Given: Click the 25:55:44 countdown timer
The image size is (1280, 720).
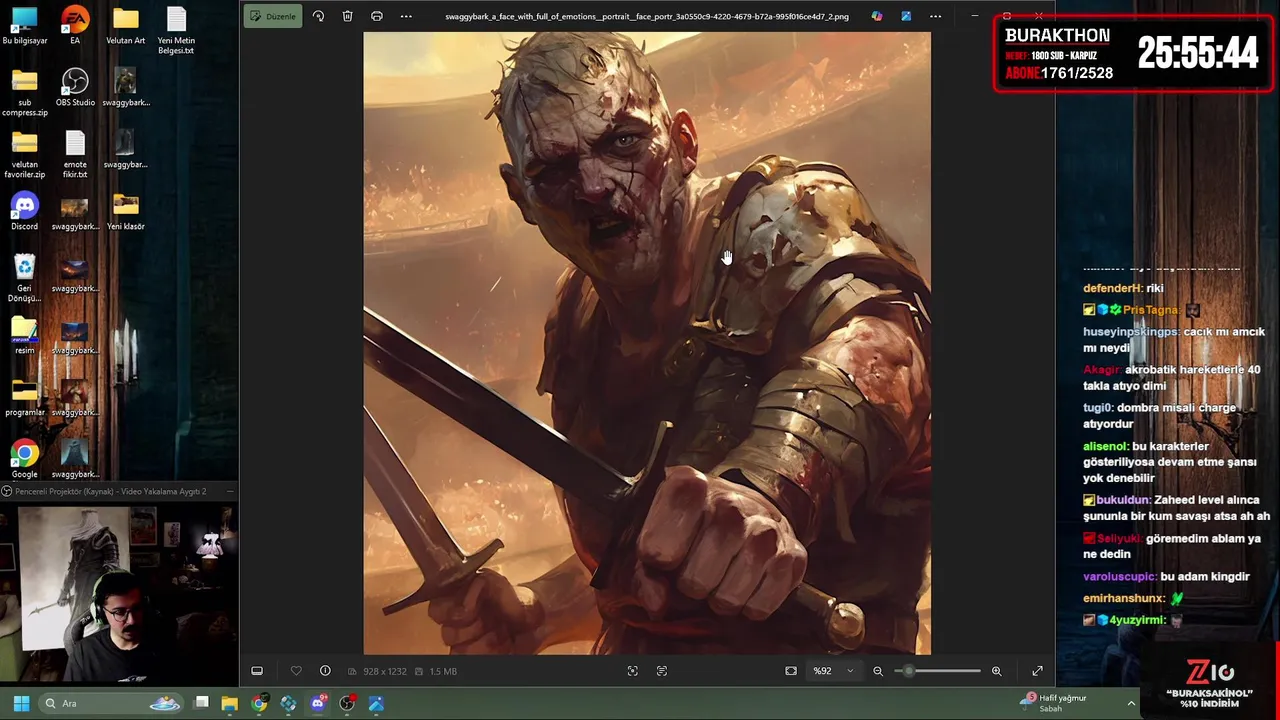Looking at the screenshot, I should tap(1198, 53).
